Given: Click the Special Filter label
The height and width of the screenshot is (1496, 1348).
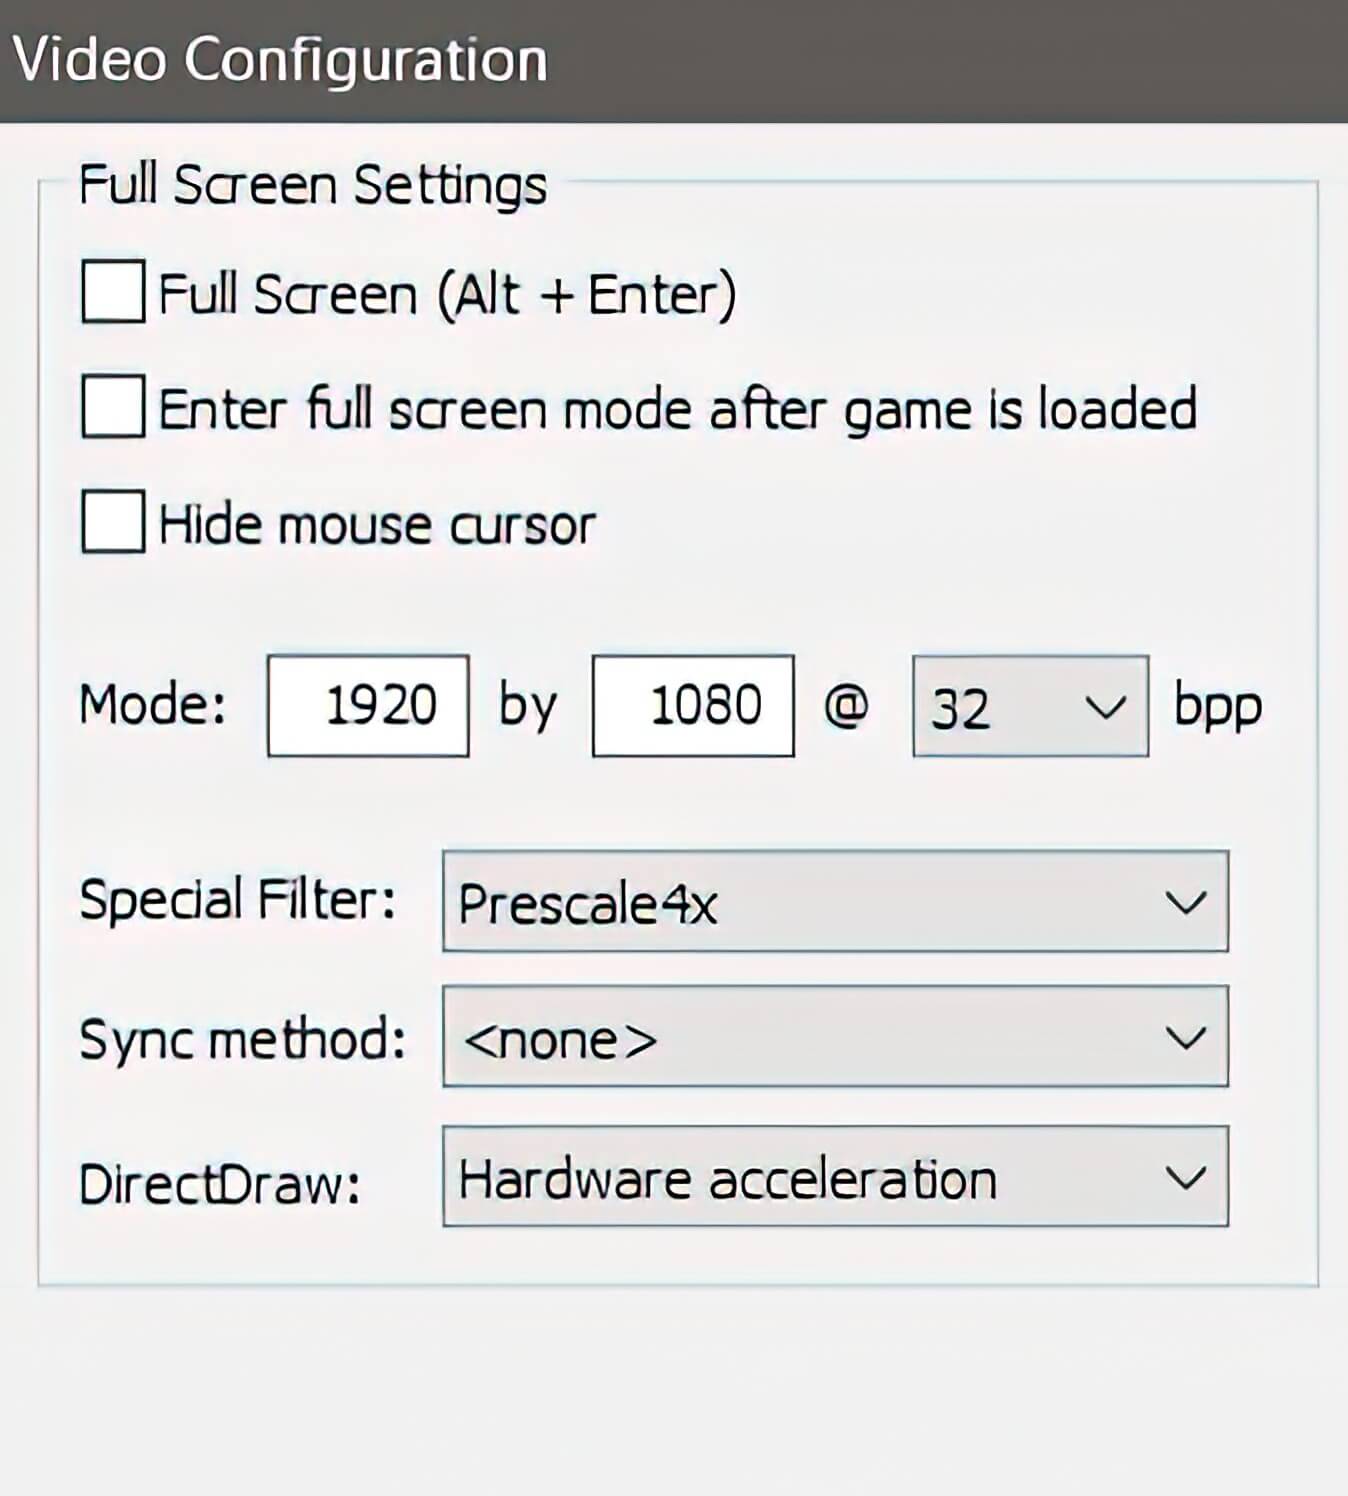Looking at the screenshot, I should 237,900.
